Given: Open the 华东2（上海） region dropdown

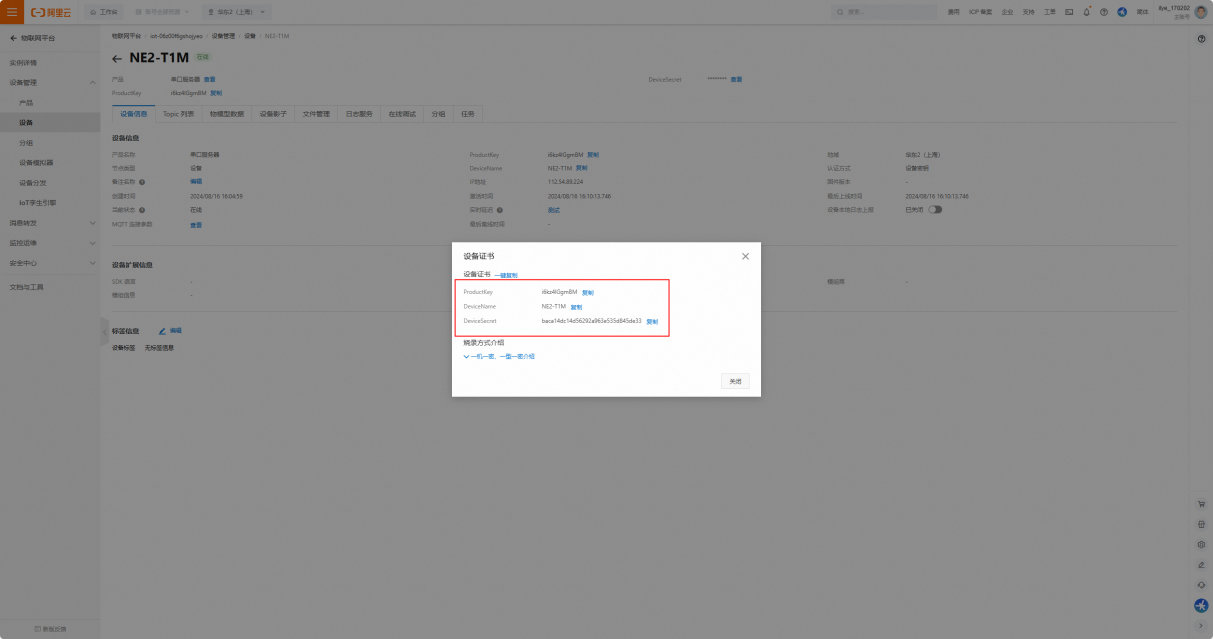Looking at the screenshot, I should click(237, 12).
